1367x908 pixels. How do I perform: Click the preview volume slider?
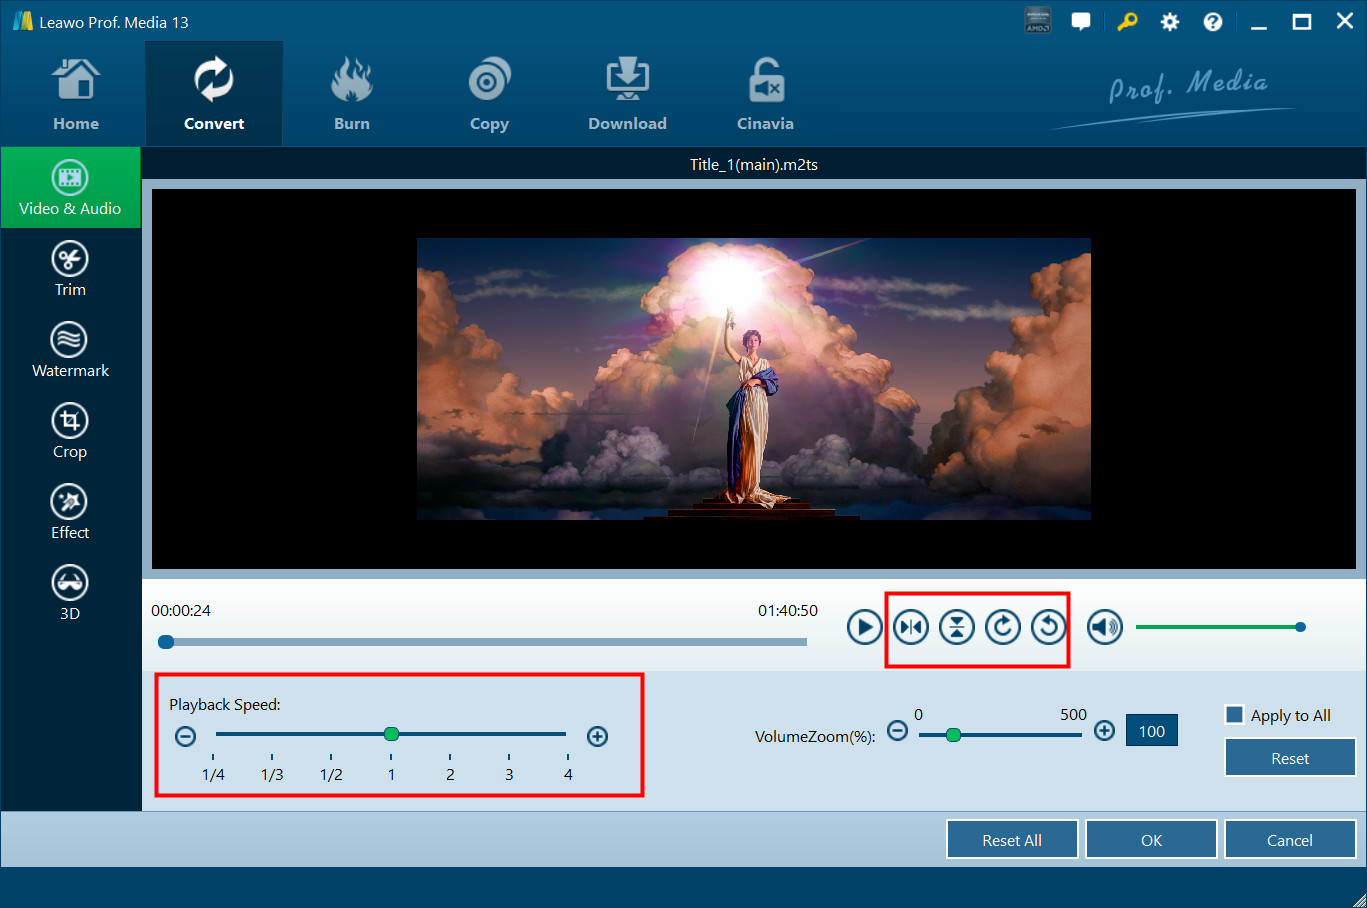[1220, 627]
